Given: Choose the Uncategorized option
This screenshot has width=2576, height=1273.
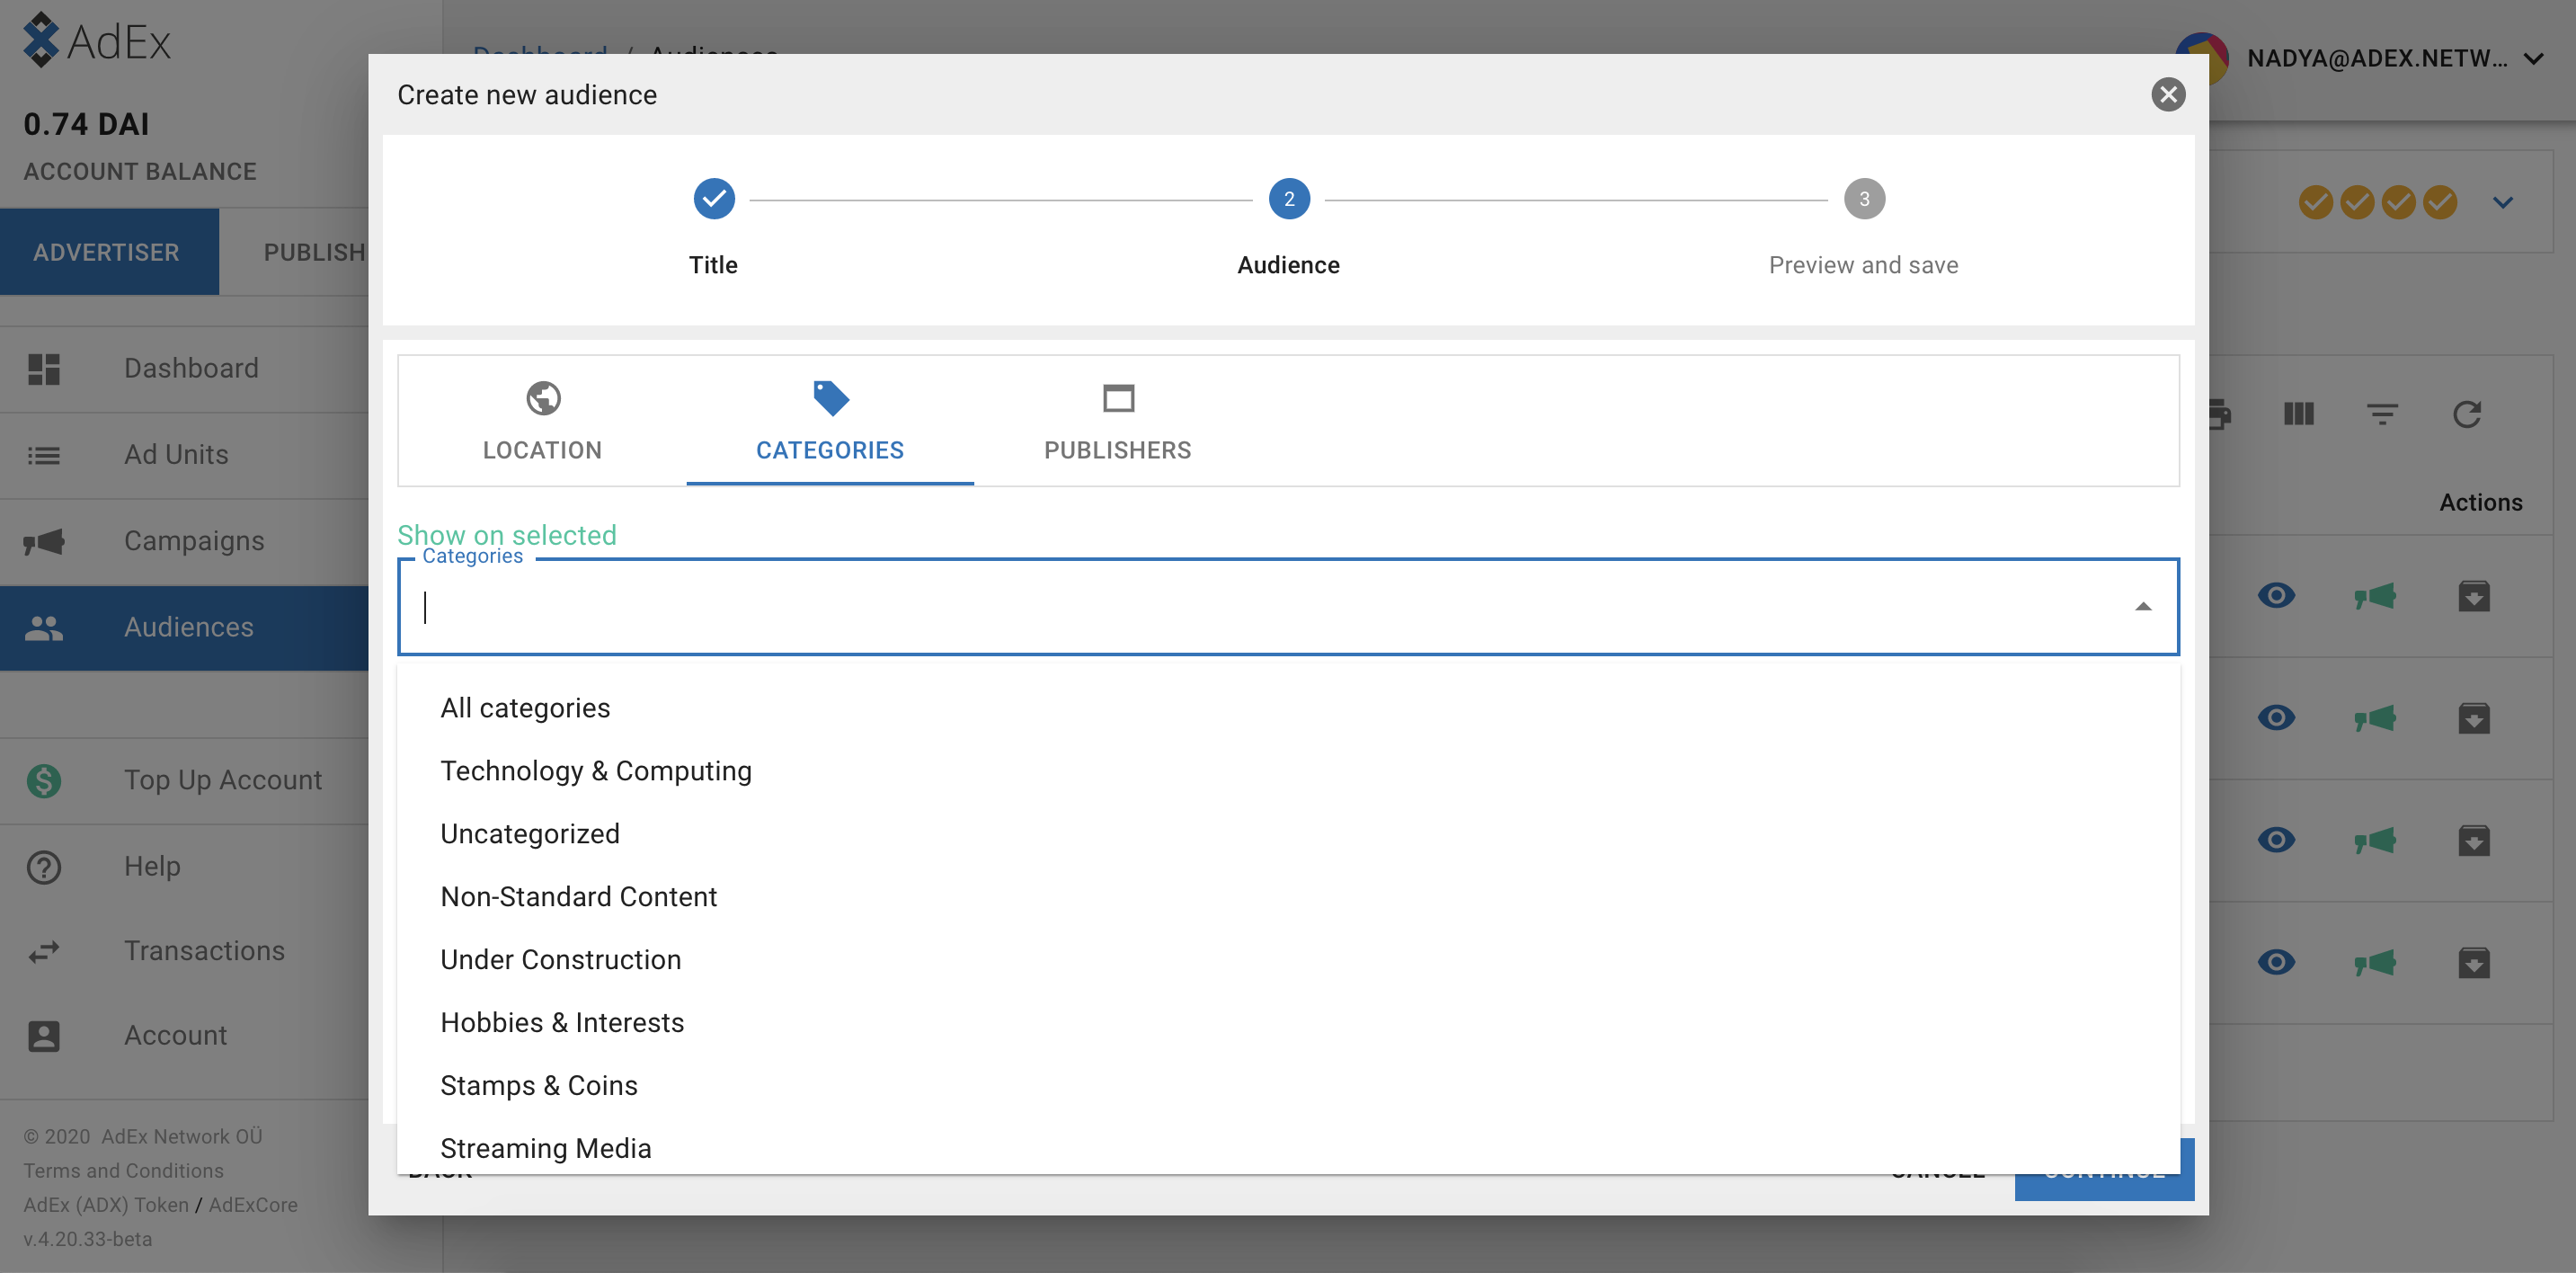Looking at the screenshot, I should coord(1288,834).
